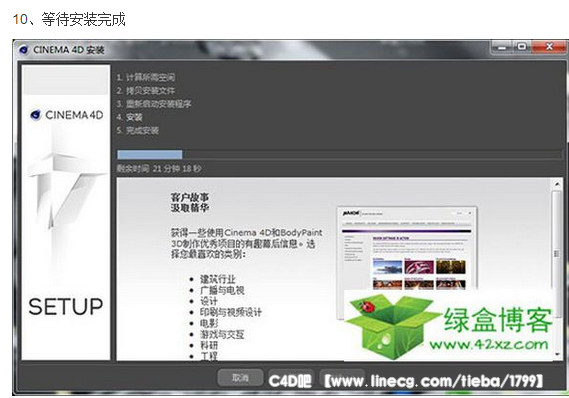Click the scroll-up arrow of the content pane
Screen dimensions: 569x398
pos(557,184)
